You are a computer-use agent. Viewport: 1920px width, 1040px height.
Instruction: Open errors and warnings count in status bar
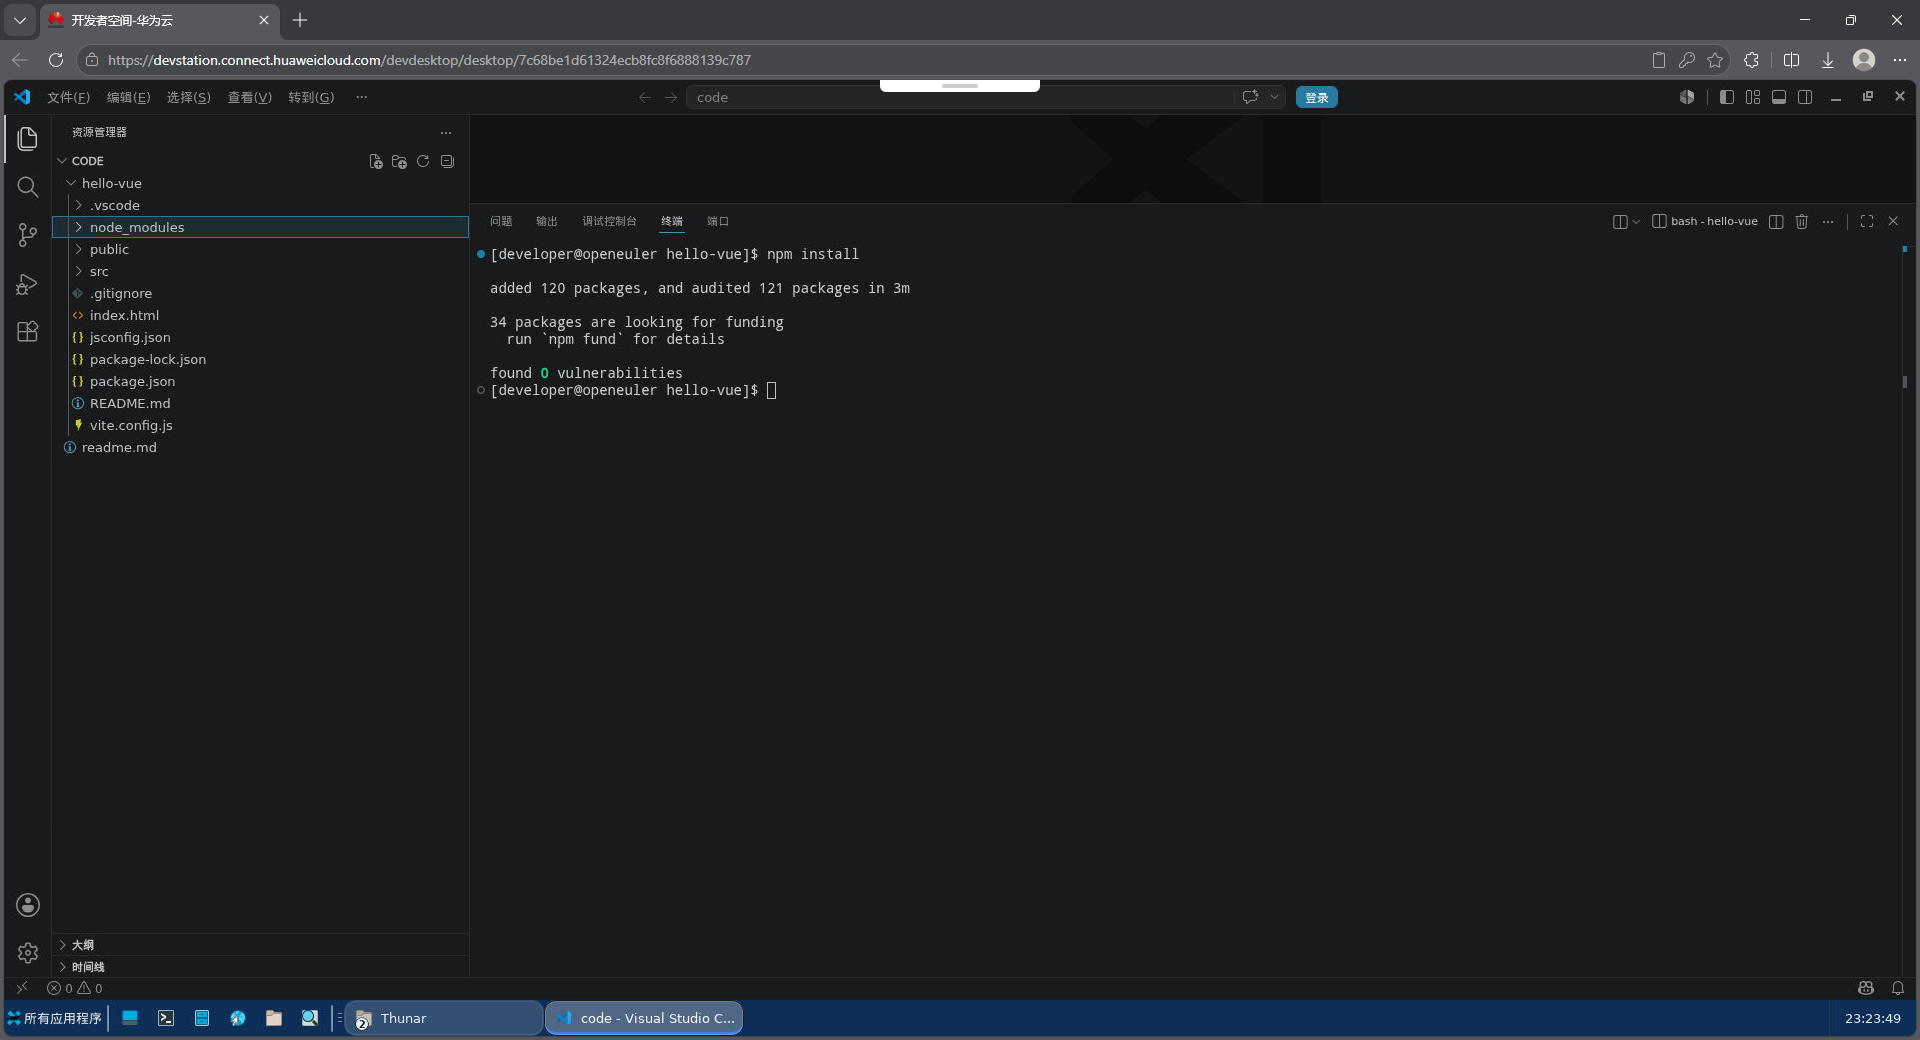coord(75,988)
